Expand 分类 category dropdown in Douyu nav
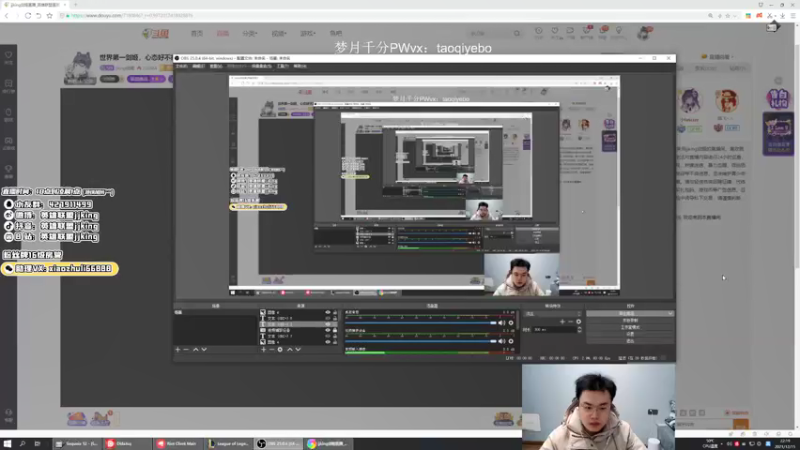800x450 pixels. pyautogui.click(x=249, y=33)
